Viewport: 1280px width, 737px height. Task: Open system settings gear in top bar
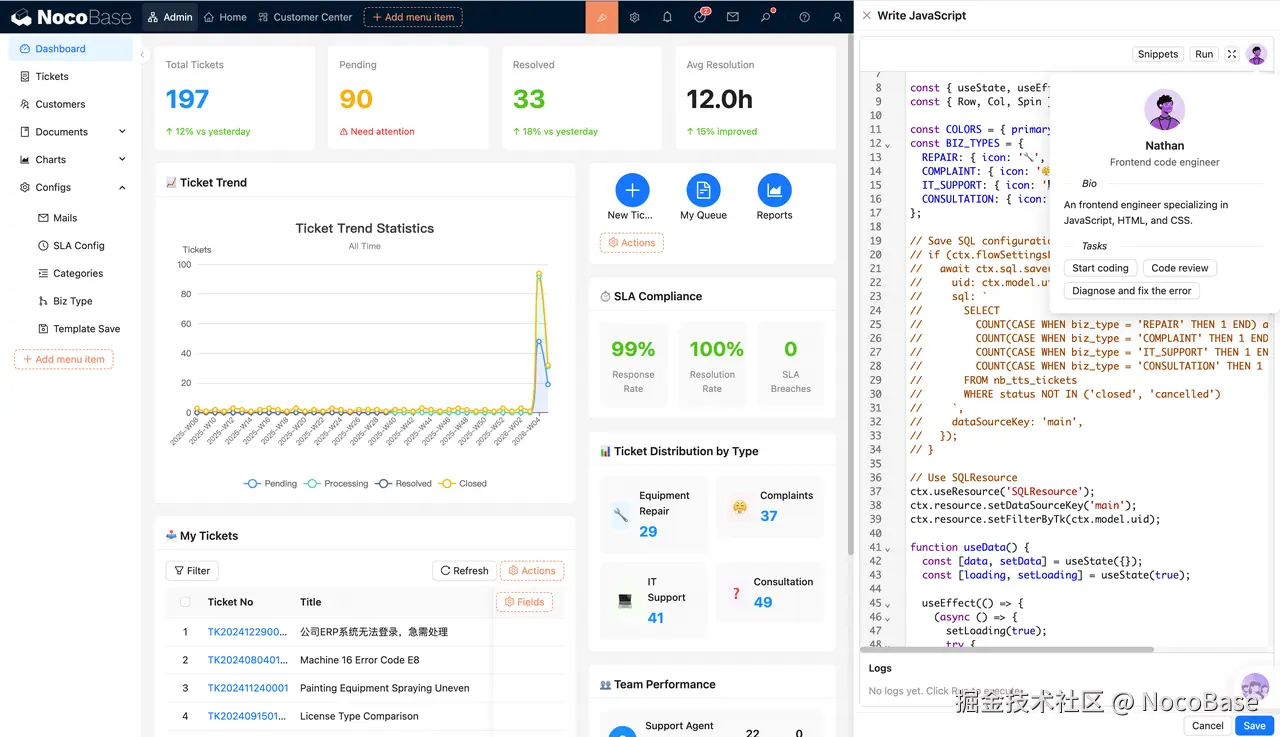click(x=635, y=17)
